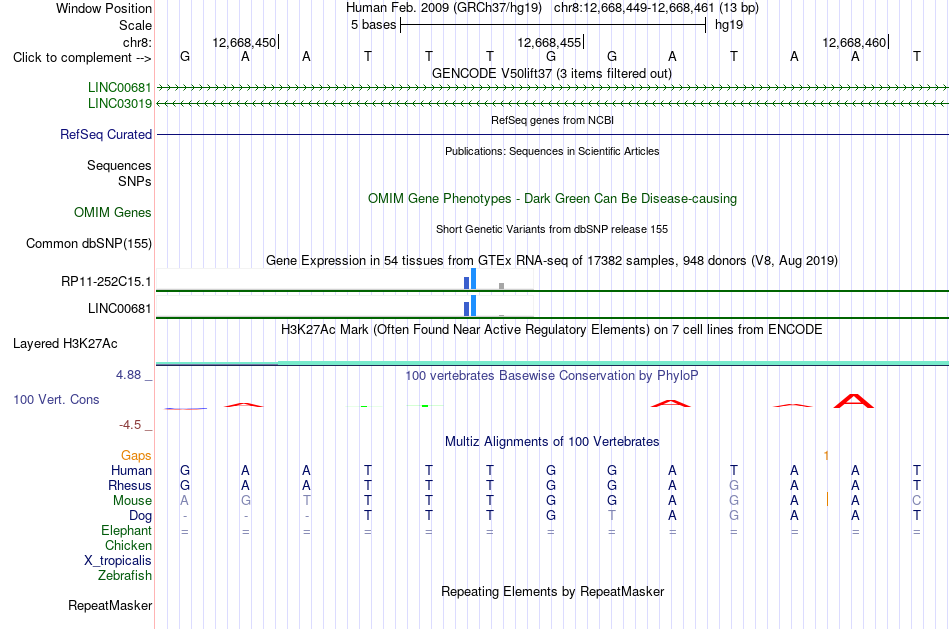950x629 pixels.
Task: Click the 12,668,455 coordinate label
Action: point(548,42)
